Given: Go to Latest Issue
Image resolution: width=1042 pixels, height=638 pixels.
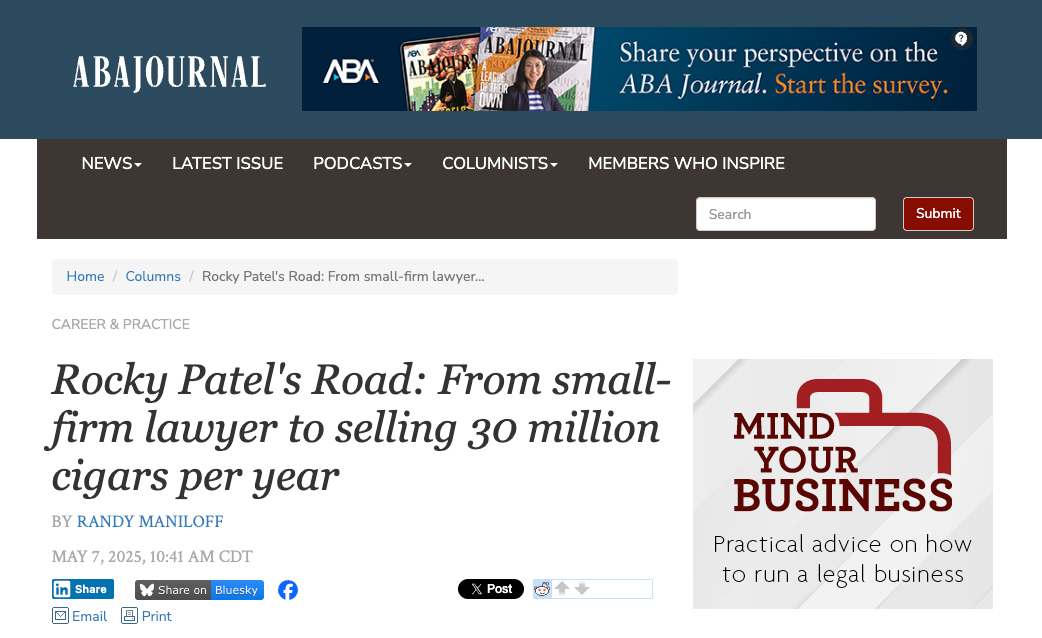Looking at the screenshot, I should pyautogui.click(x=227, y=163).
